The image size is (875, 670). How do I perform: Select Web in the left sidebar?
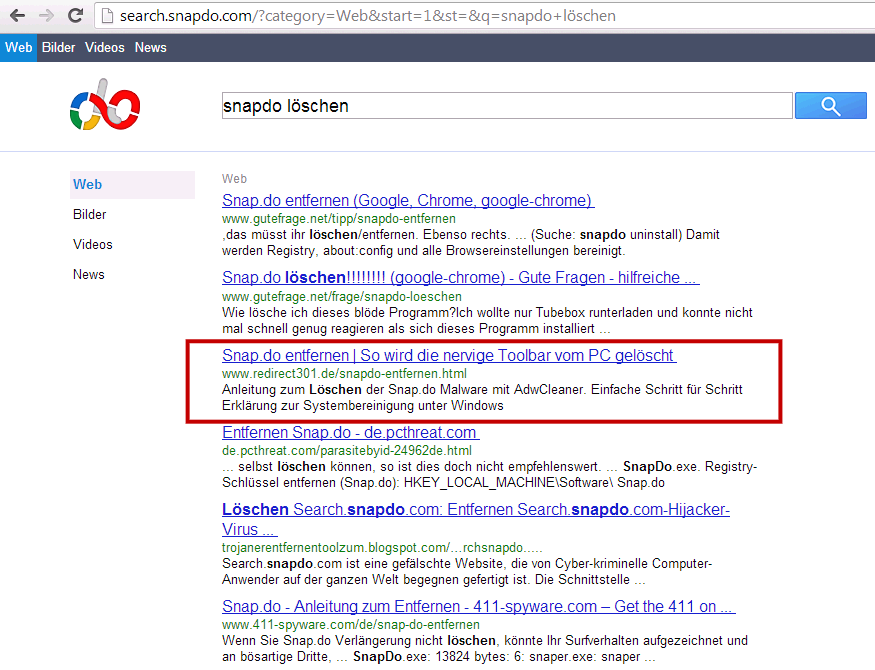(x=132, y=185)
